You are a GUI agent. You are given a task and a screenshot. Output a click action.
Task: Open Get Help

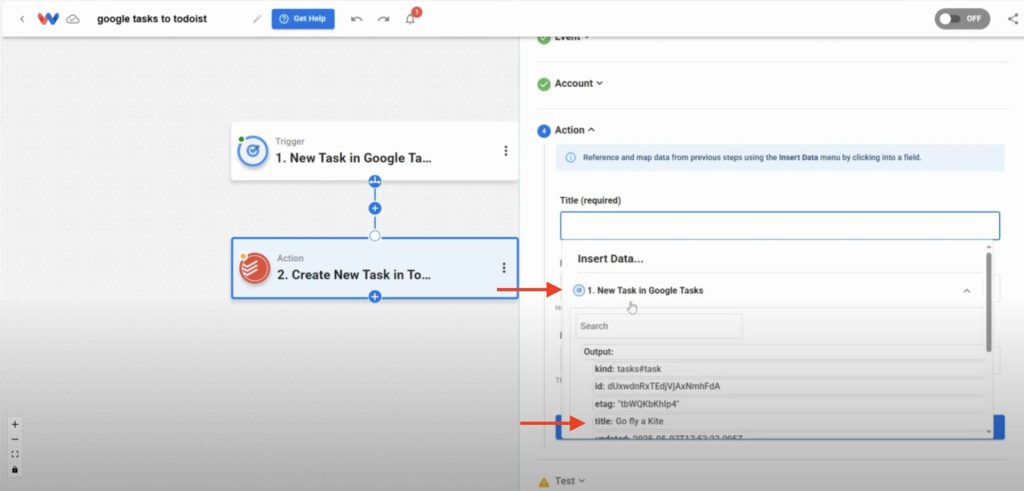click(303, 19)
